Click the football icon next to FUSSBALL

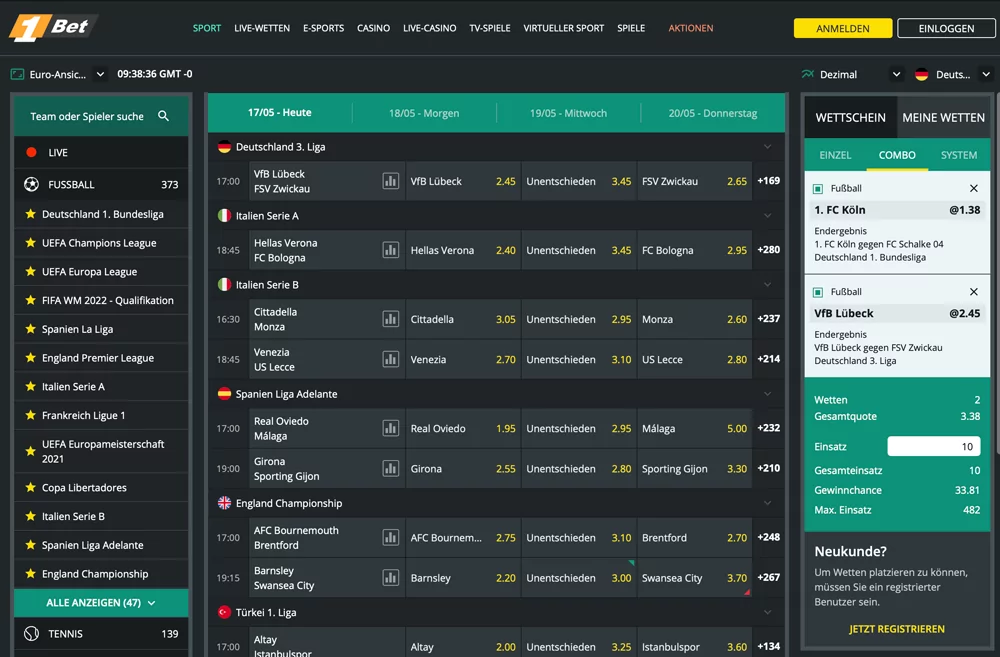(x=31, y=184)
